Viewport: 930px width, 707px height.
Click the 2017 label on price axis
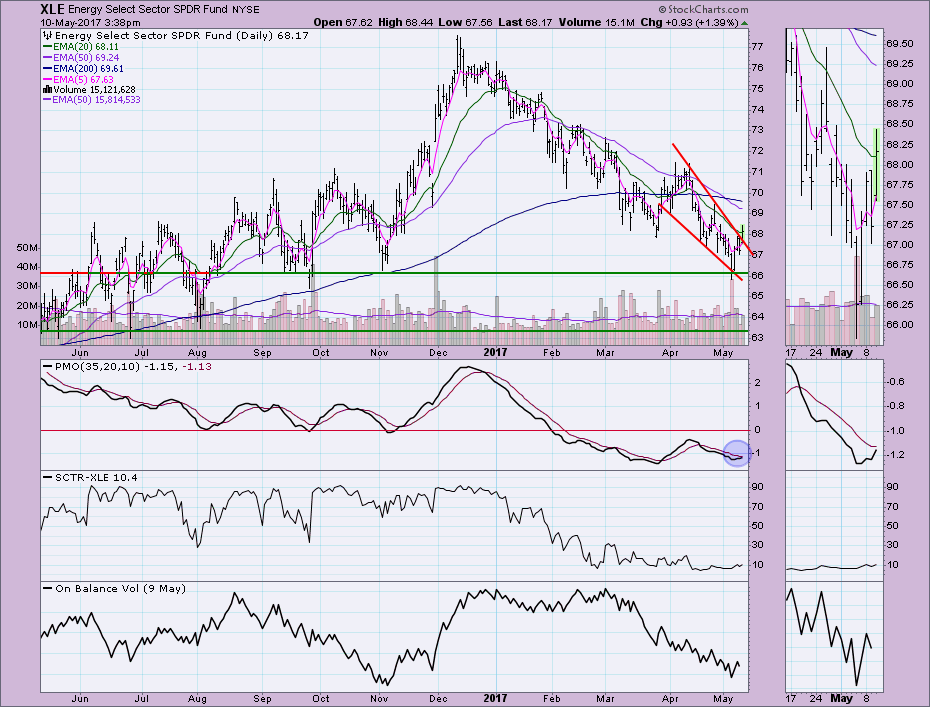(495, 352)
